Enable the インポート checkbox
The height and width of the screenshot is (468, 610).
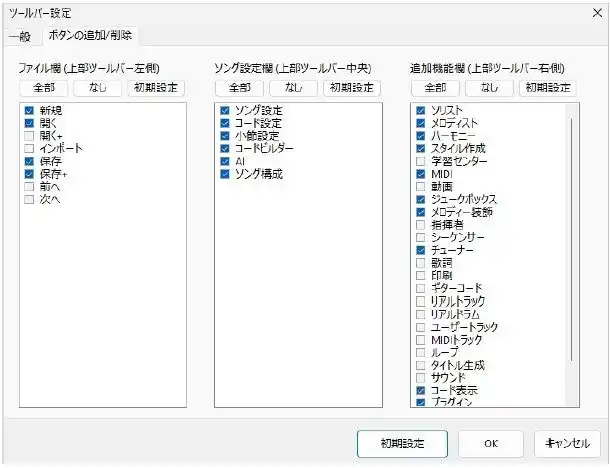tap(29, 148)
